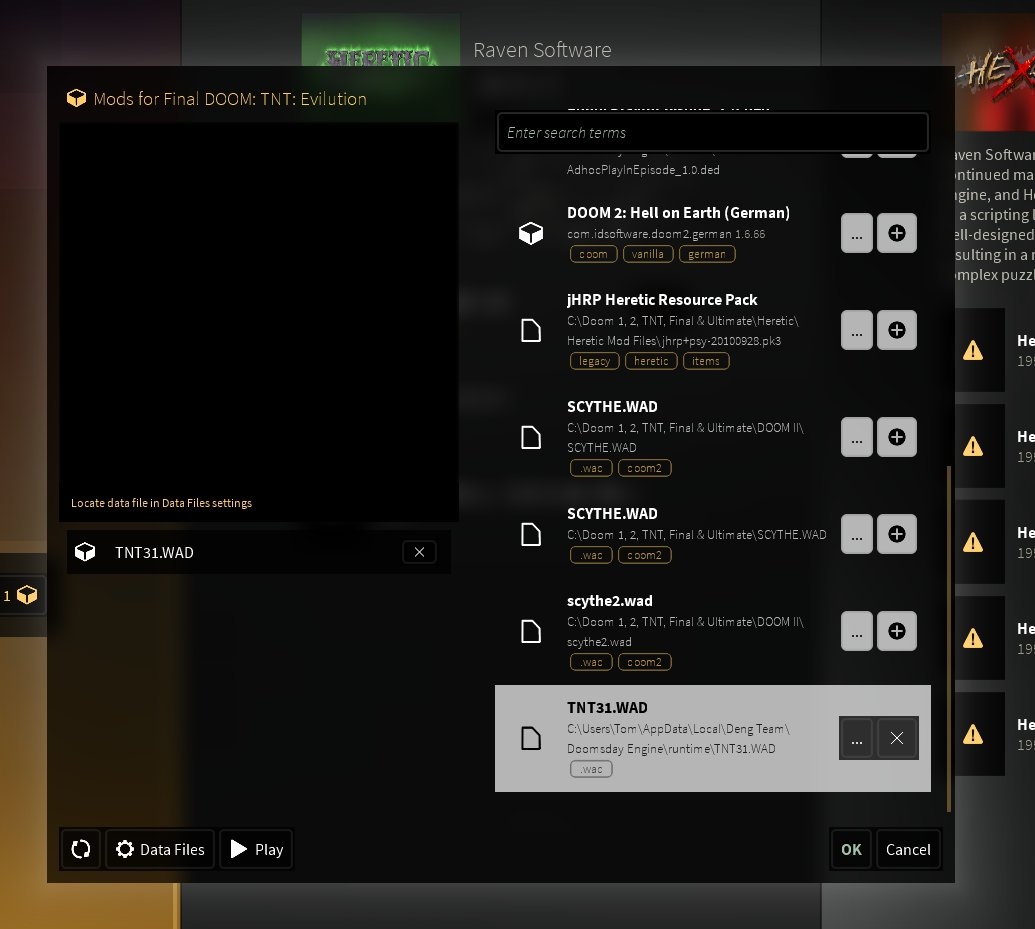
Task: Select the 'DOOM 2: Hell on Earth (German)' title
Action: [x=678, y=213]
